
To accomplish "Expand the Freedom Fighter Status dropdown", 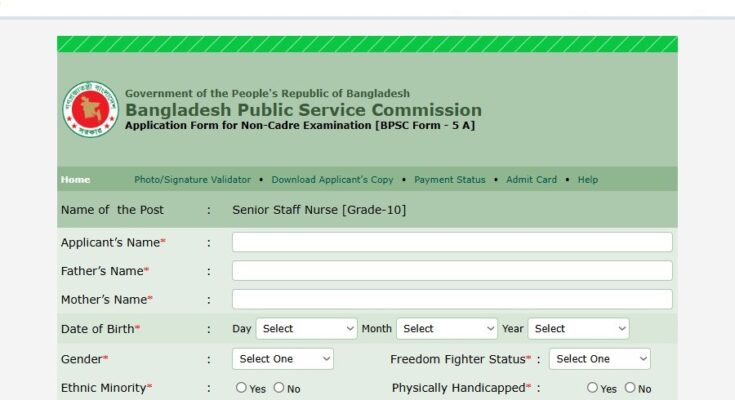I will (x=599, y=359).
